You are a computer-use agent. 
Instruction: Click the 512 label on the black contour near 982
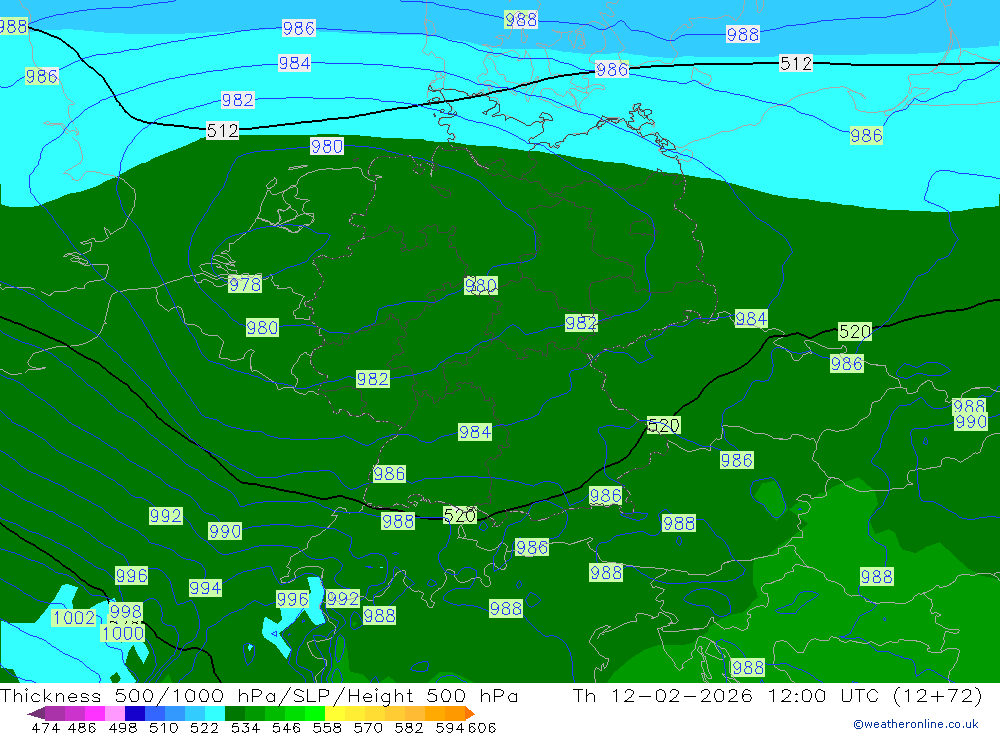pyautogui.click(x=223, y=131)
